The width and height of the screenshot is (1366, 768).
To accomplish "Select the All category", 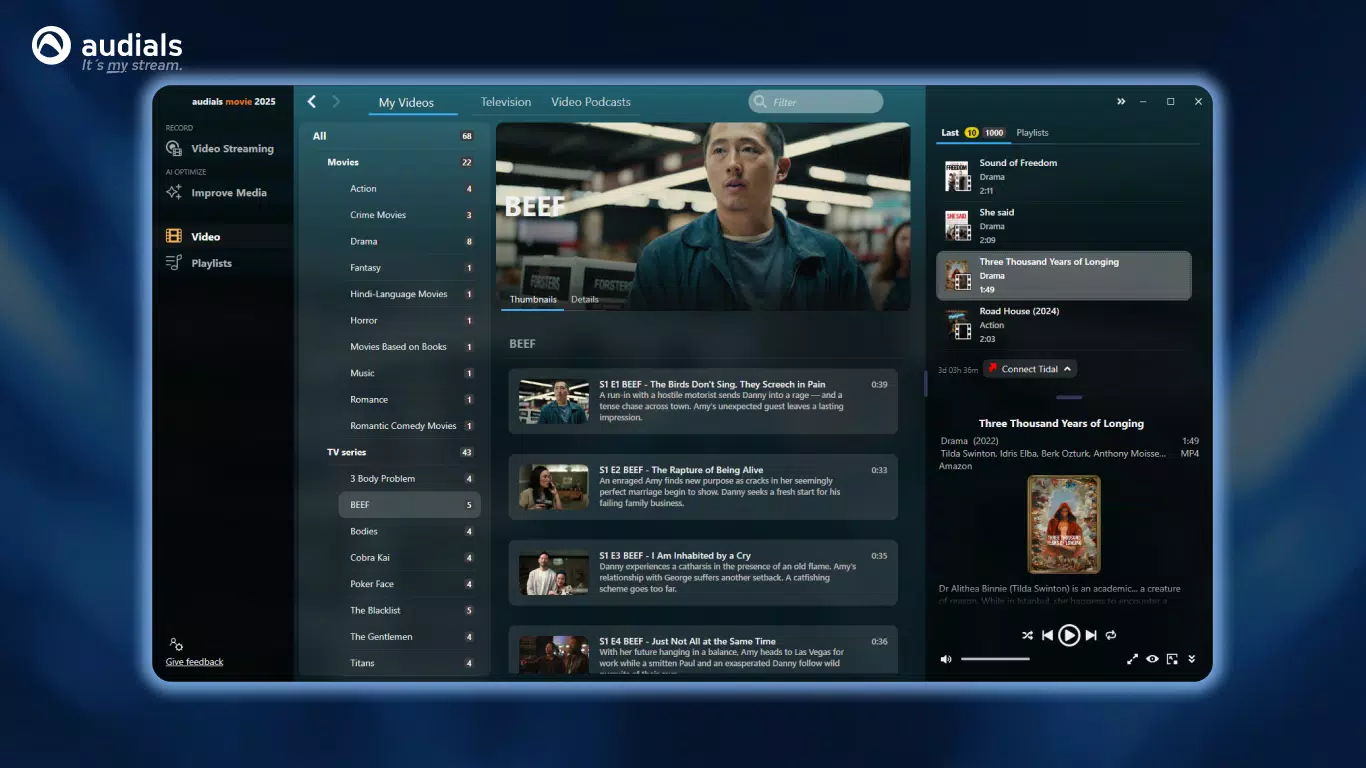I will point(393,136).
